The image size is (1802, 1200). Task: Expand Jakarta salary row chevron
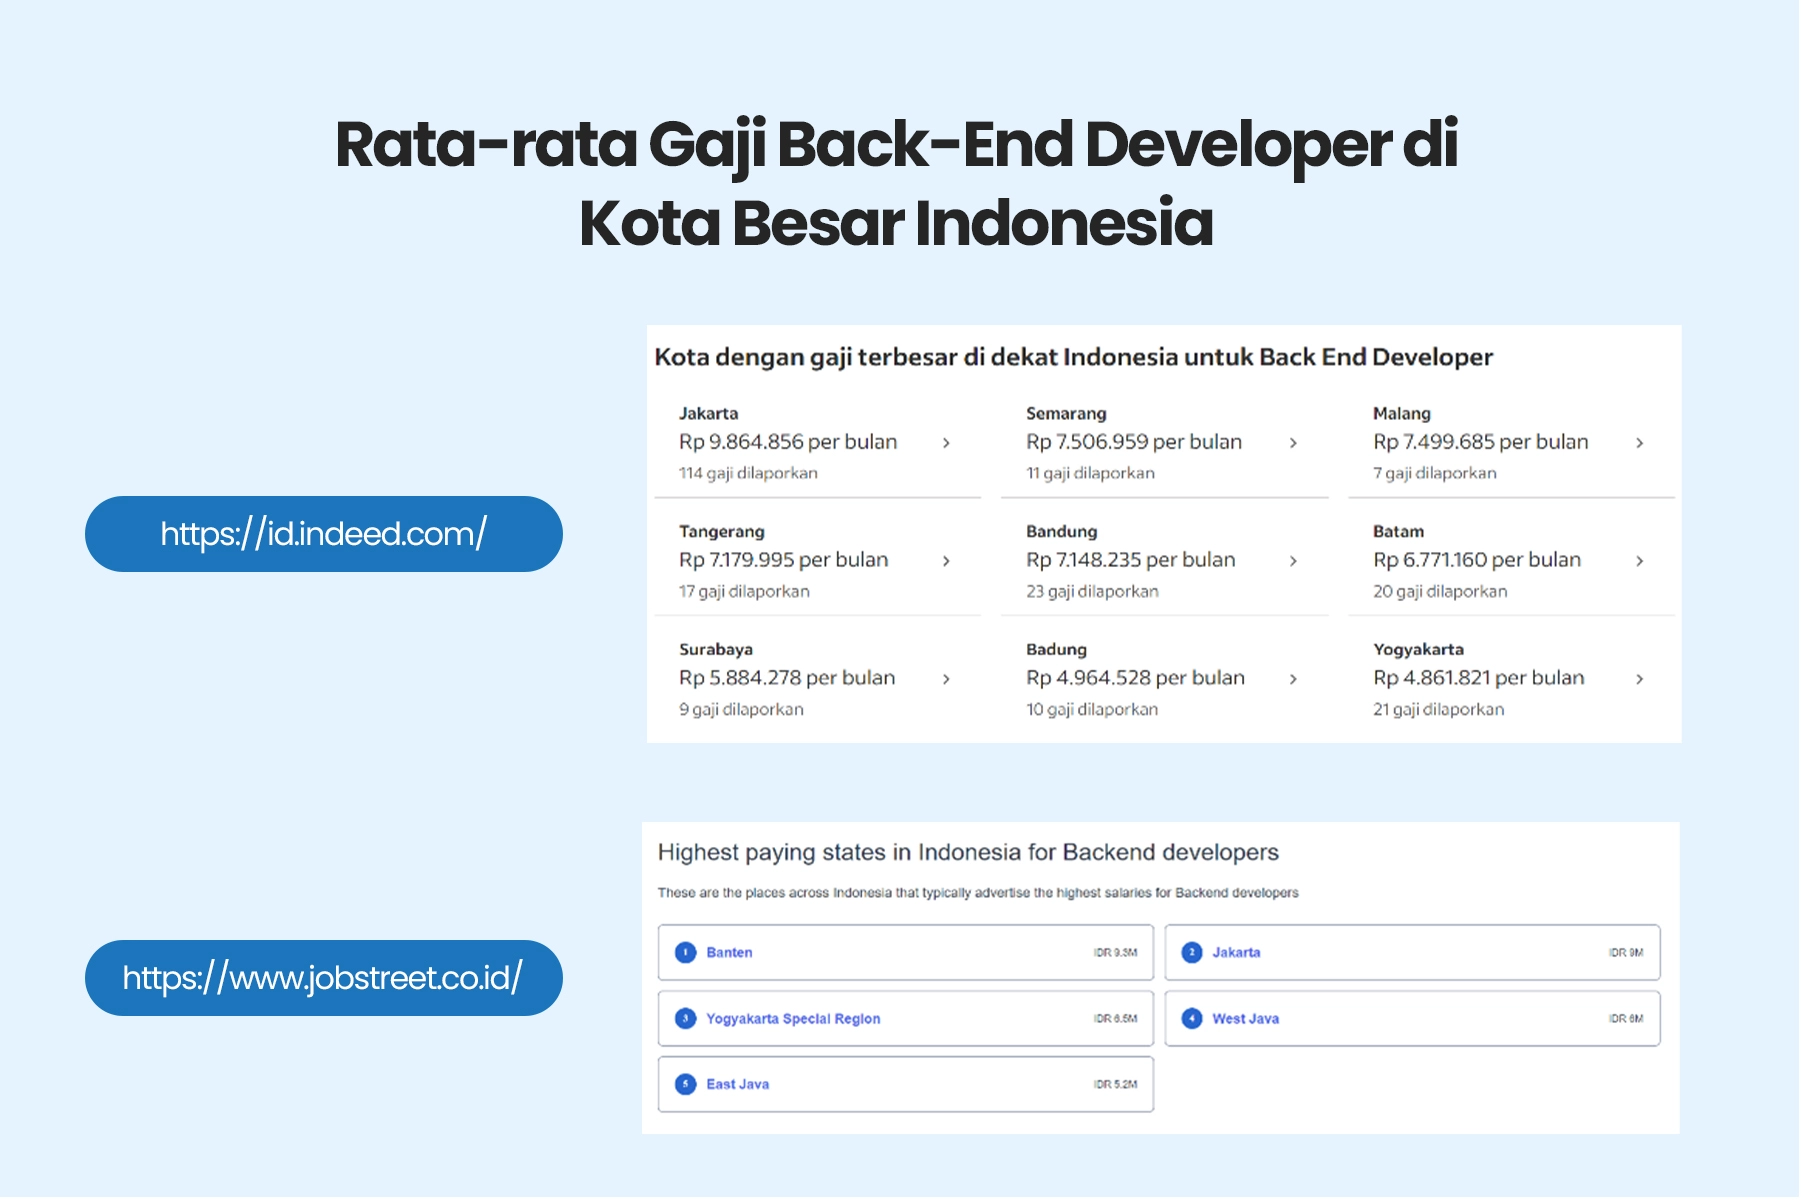946,443
